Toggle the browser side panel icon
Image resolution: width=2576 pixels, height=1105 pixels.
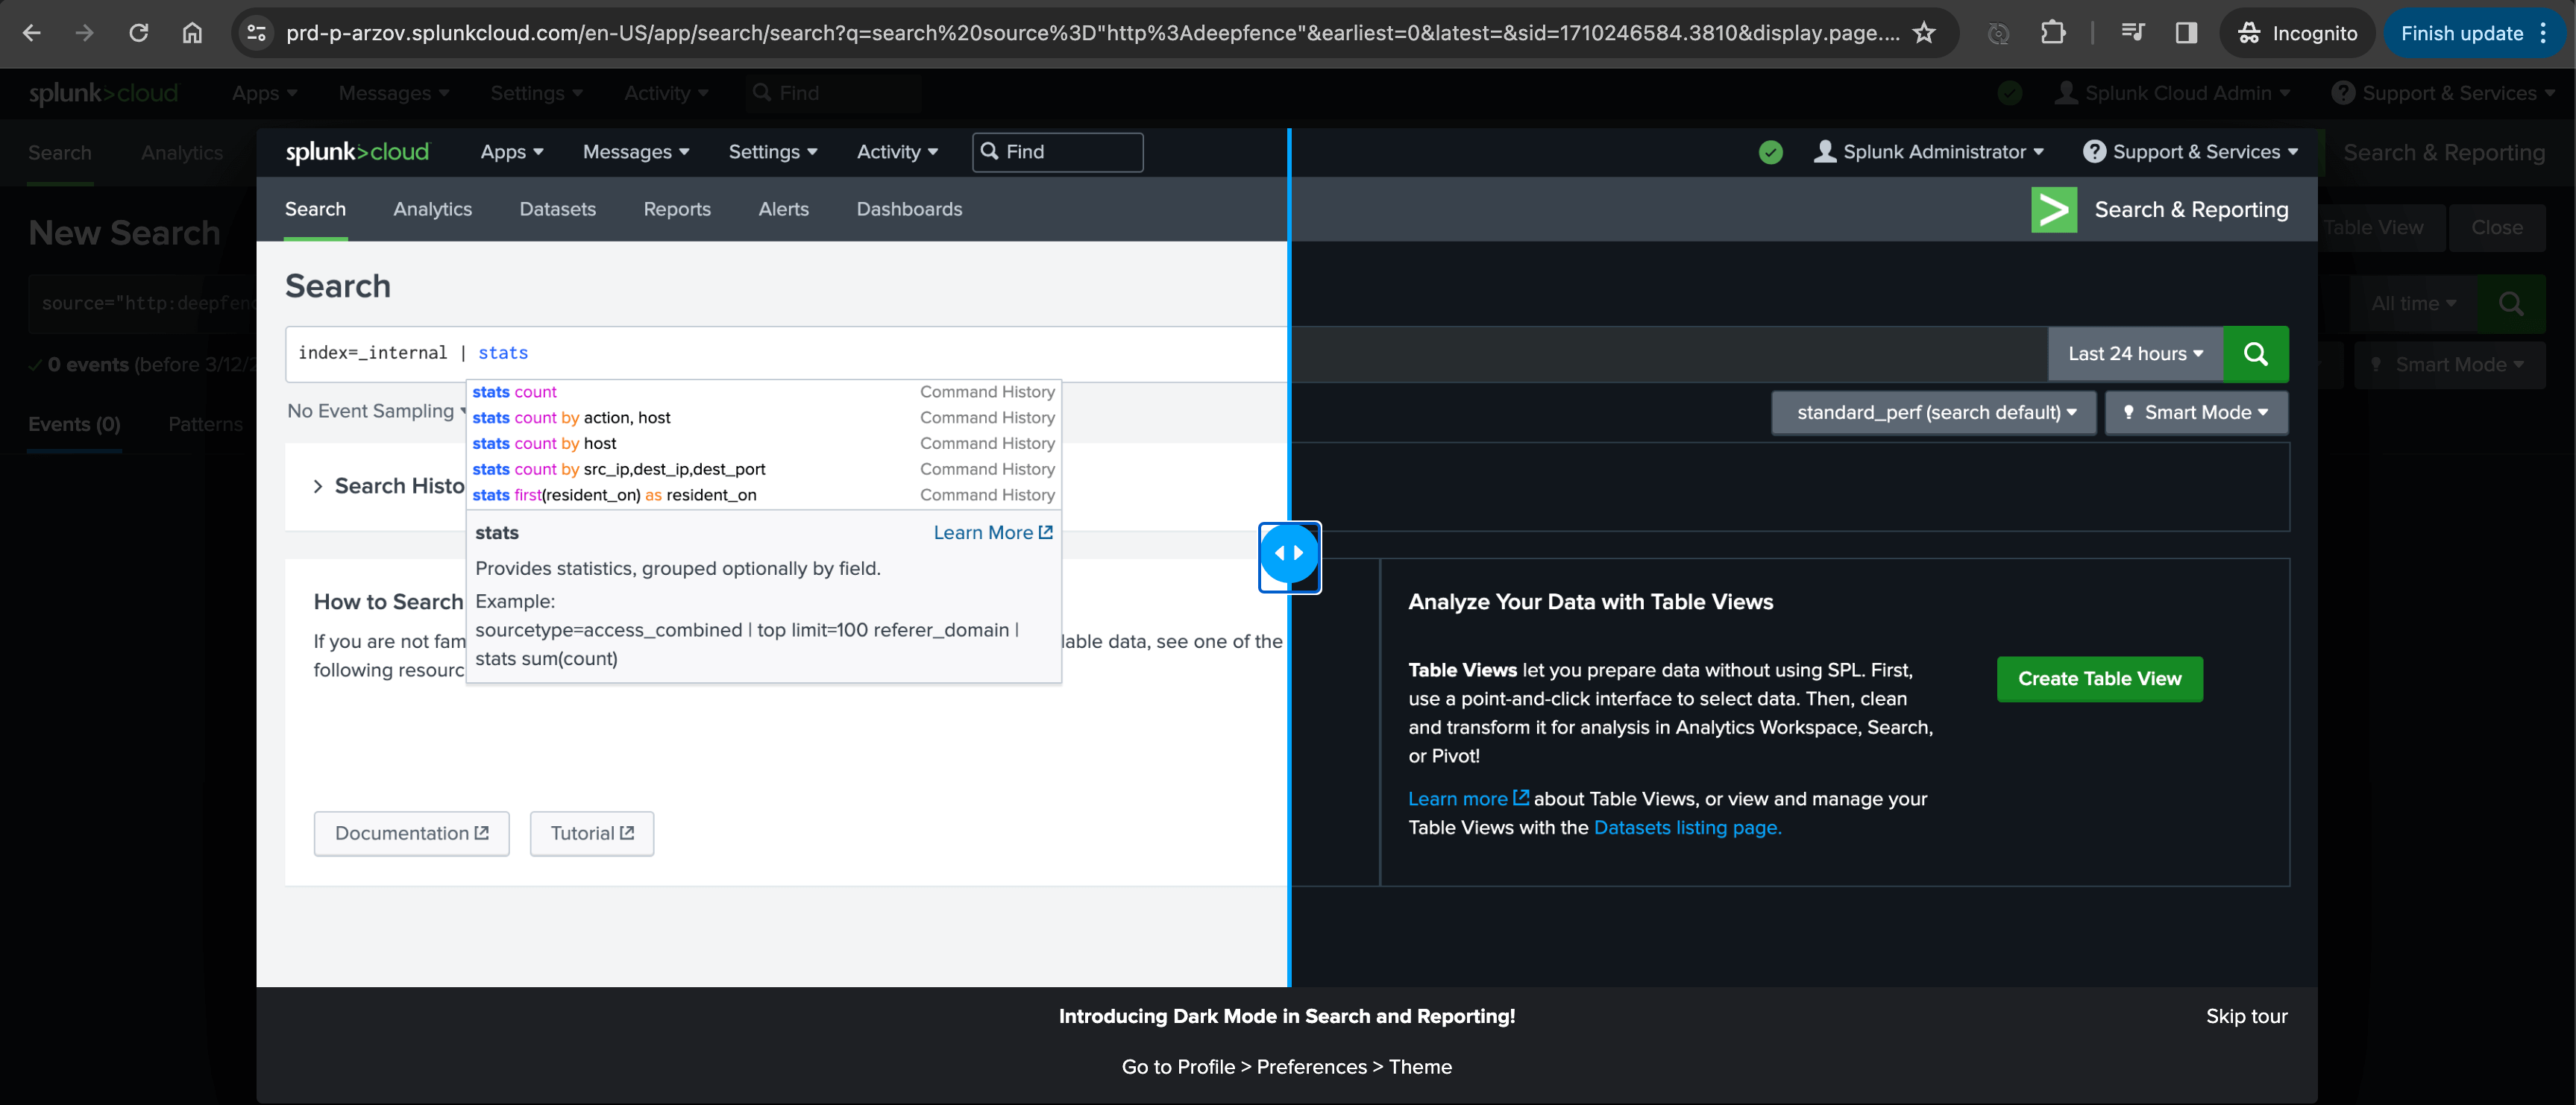pyautogui.click(x=2186, y=33)
